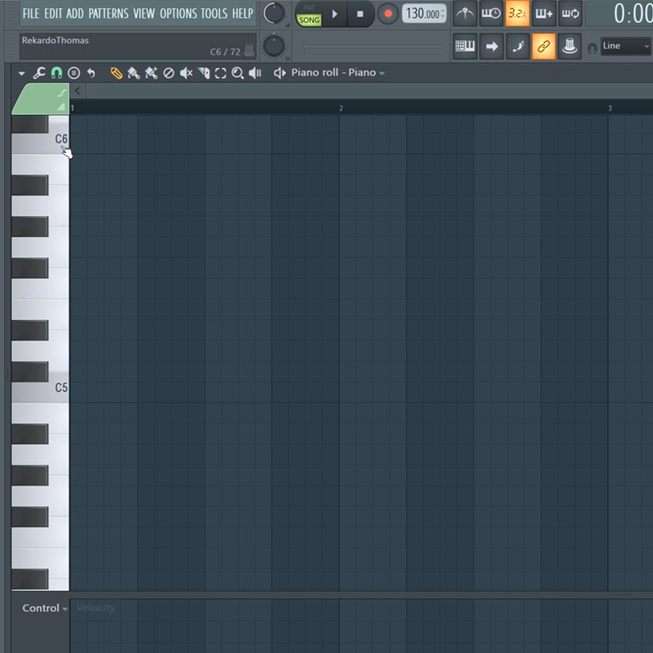Open the piano roll menu arrow
This screenshot has width=653, height=653.
22,74
